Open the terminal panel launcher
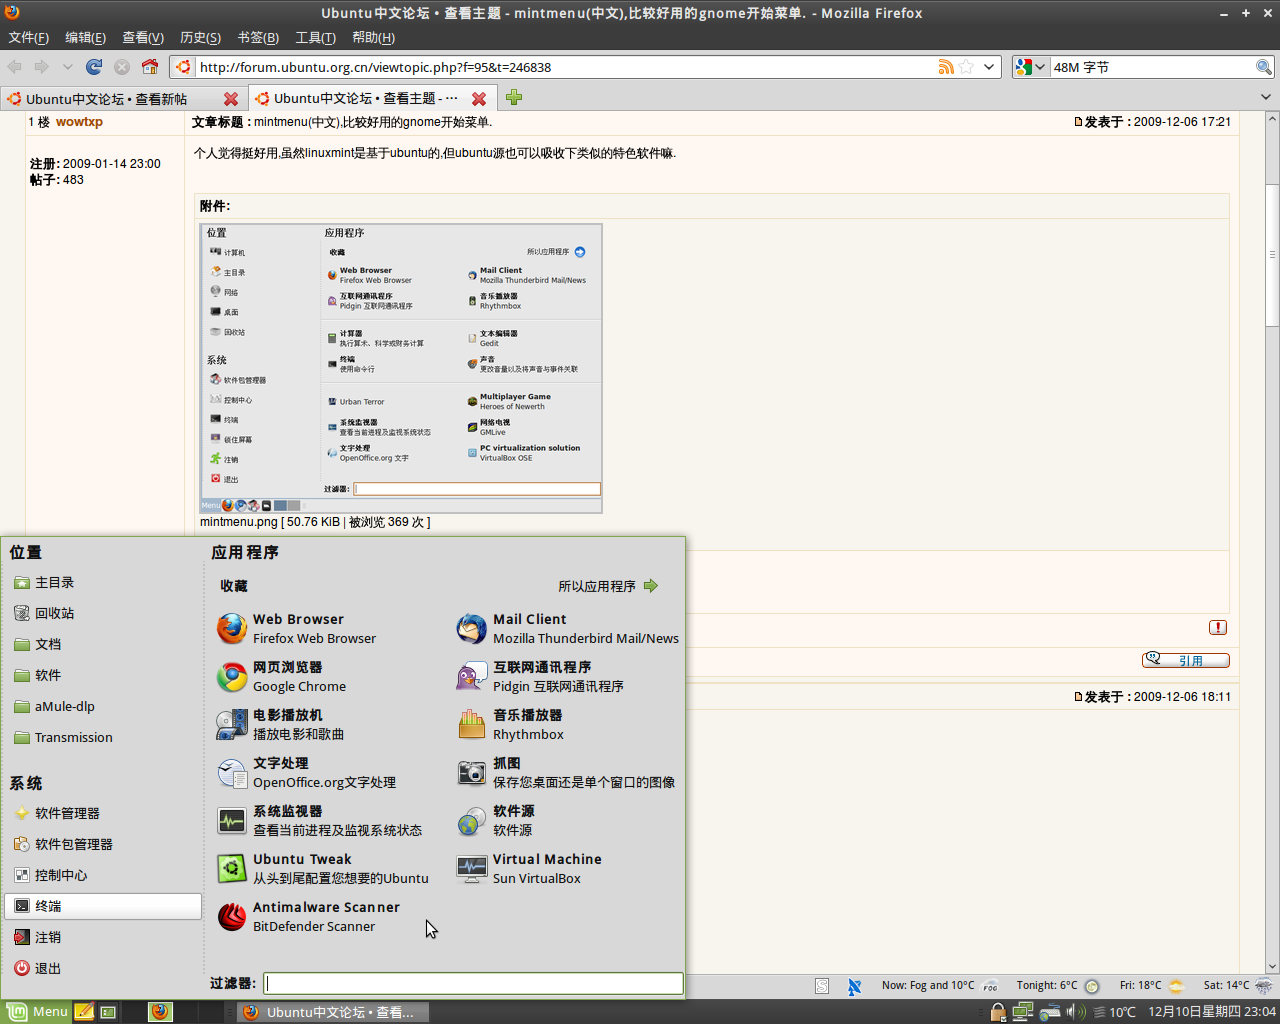 (108, 1012)
